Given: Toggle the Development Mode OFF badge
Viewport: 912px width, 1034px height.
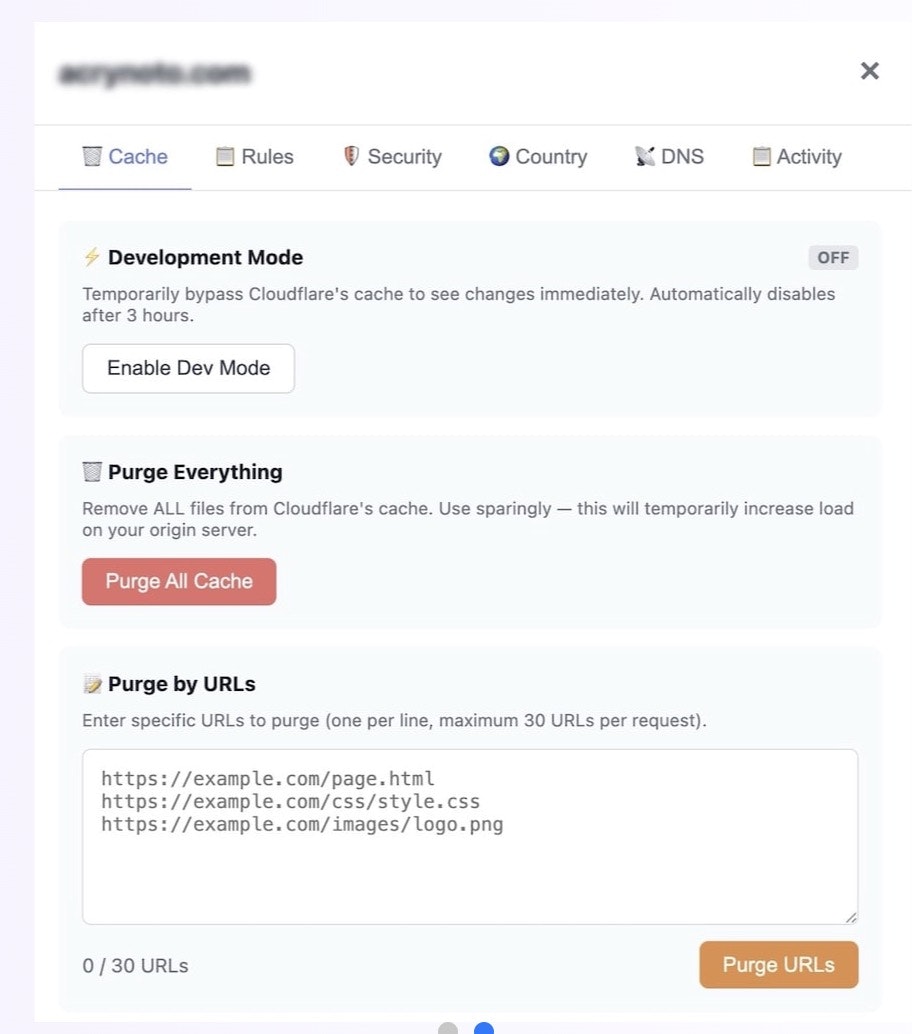Looking at the screenshot, I should point(833,257).
